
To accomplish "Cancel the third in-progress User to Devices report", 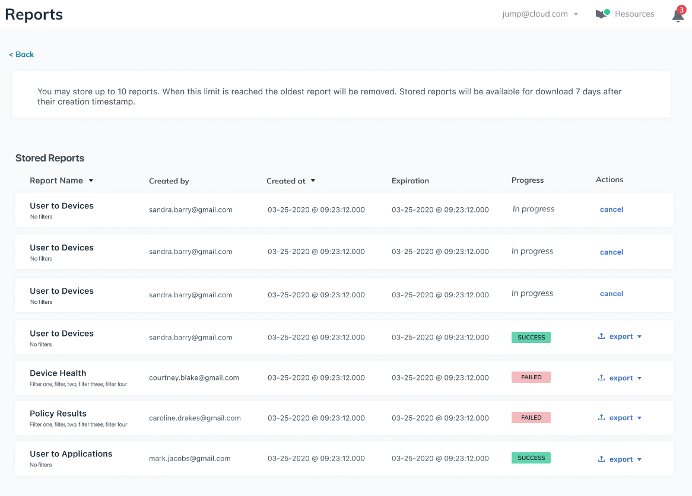I will click(x=611, y=294).
